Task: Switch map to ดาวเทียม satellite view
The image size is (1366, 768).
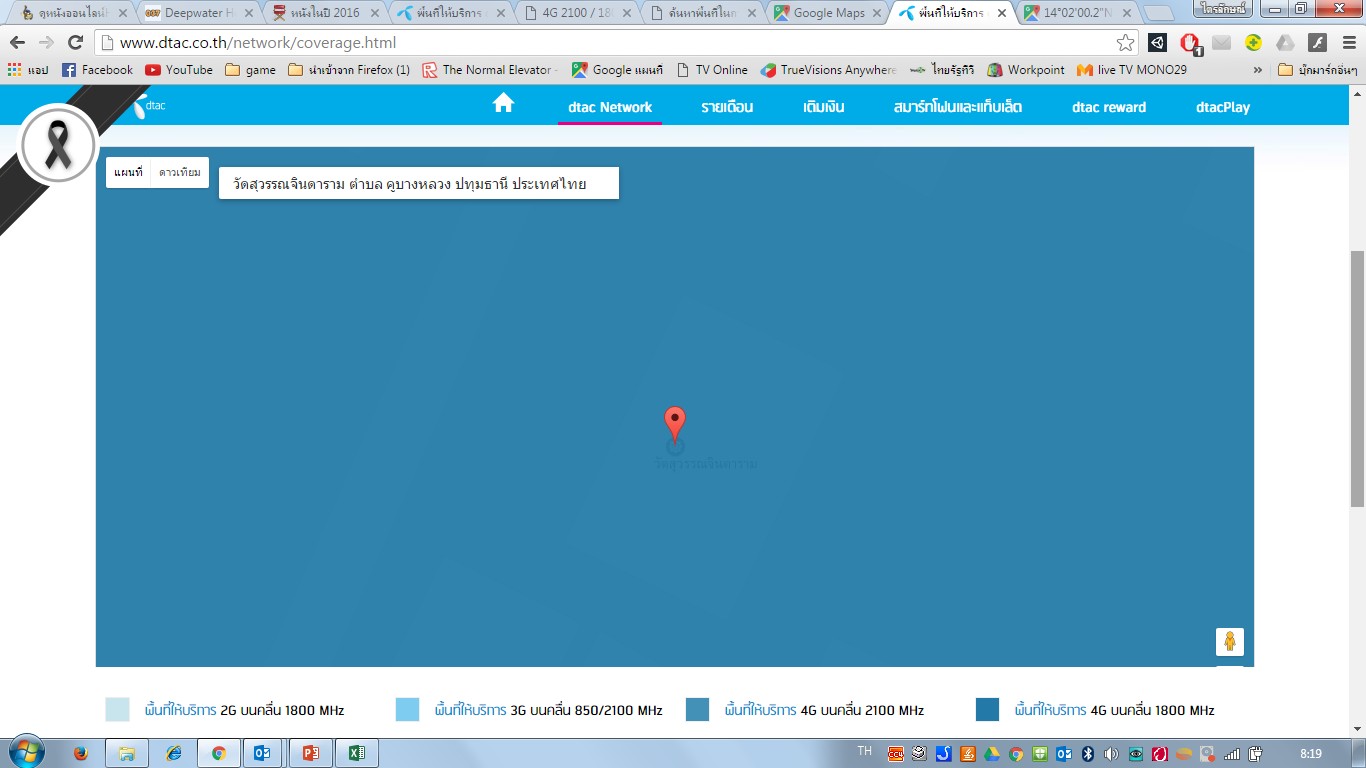Action: [180, 172]
